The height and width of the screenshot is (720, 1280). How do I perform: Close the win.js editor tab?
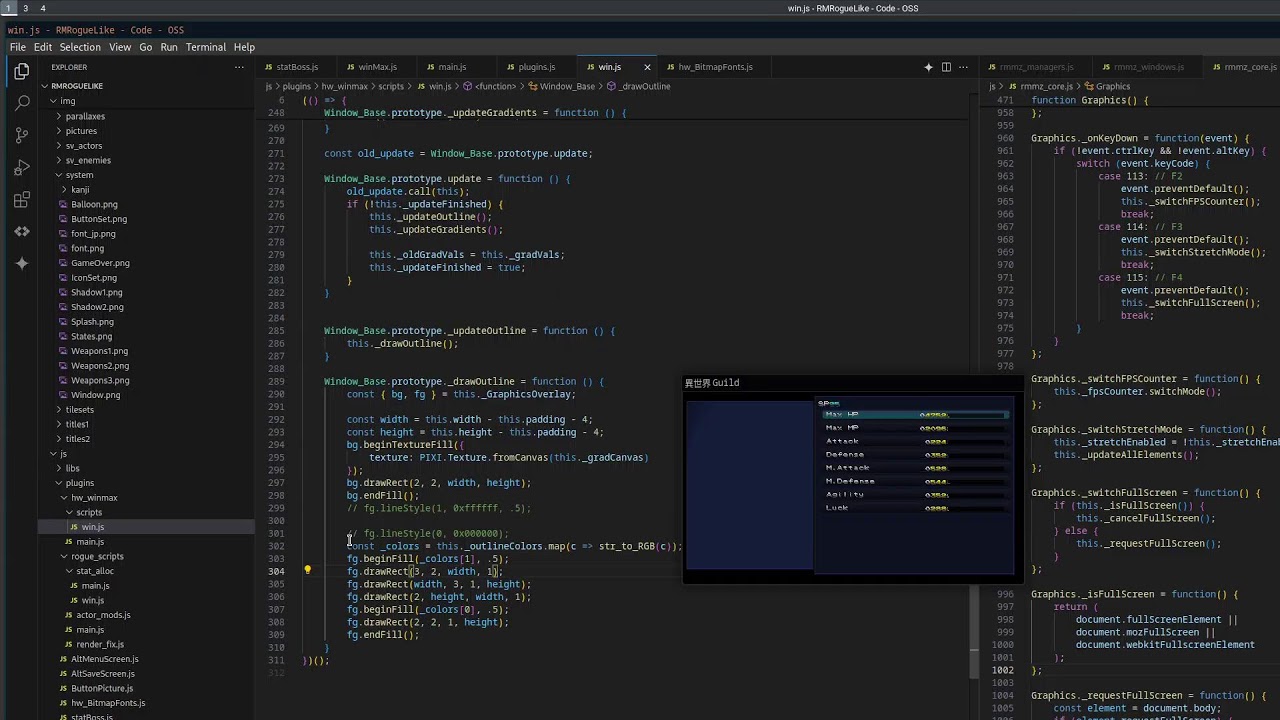coord(647,67)
